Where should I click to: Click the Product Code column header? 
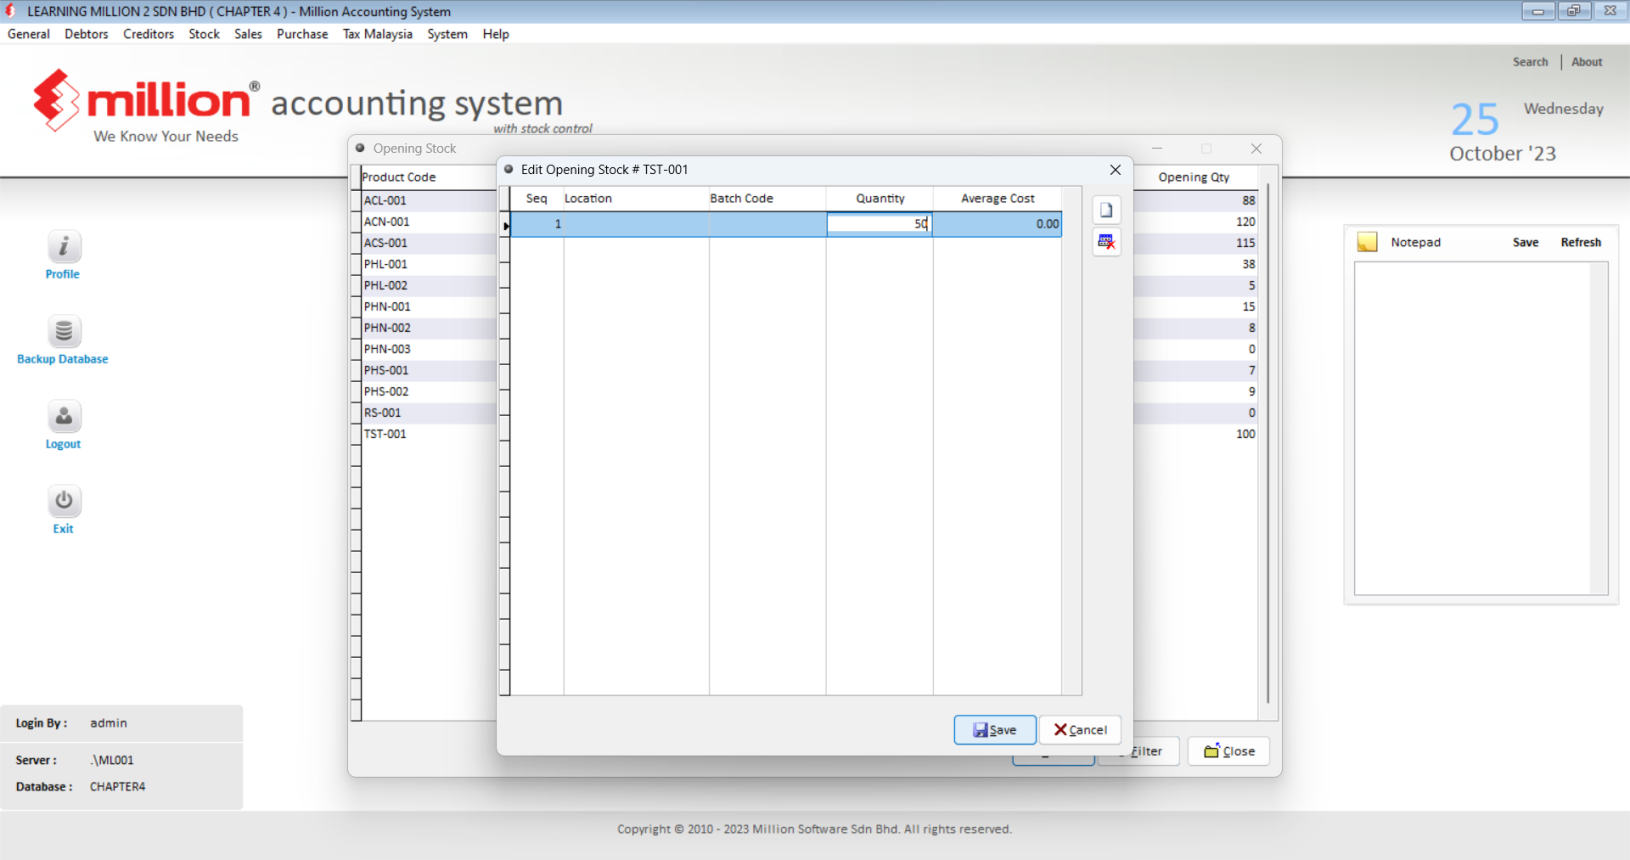coord(428,177)
